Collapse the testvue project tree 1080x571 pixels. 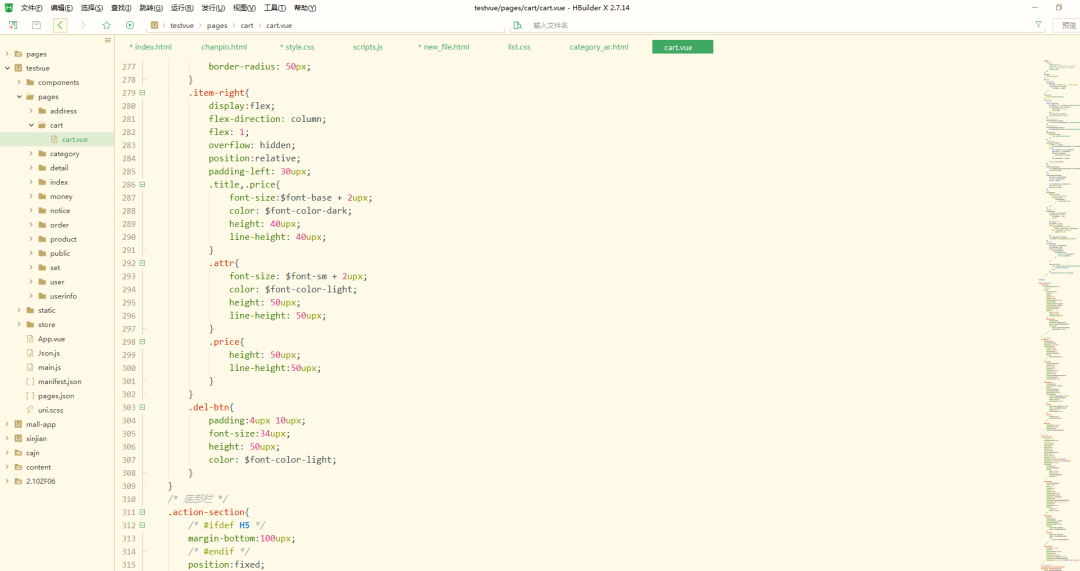pyautogui.click(x=8, y=68)
